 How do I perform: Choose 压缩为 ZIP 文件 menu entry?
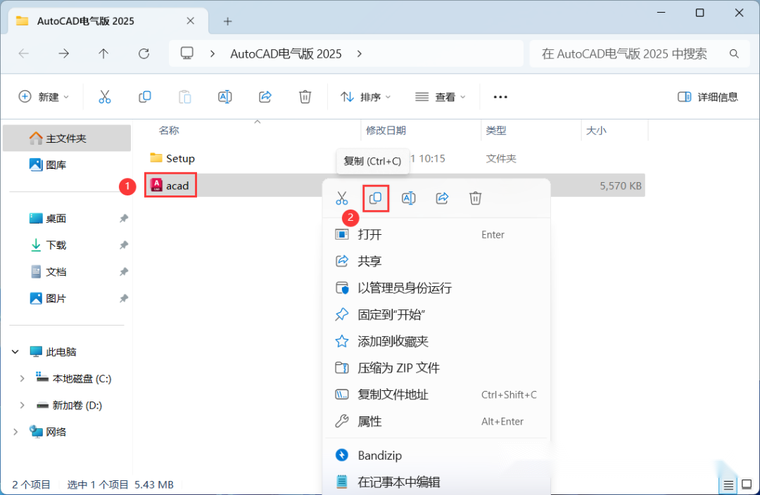tap(398, 368)
